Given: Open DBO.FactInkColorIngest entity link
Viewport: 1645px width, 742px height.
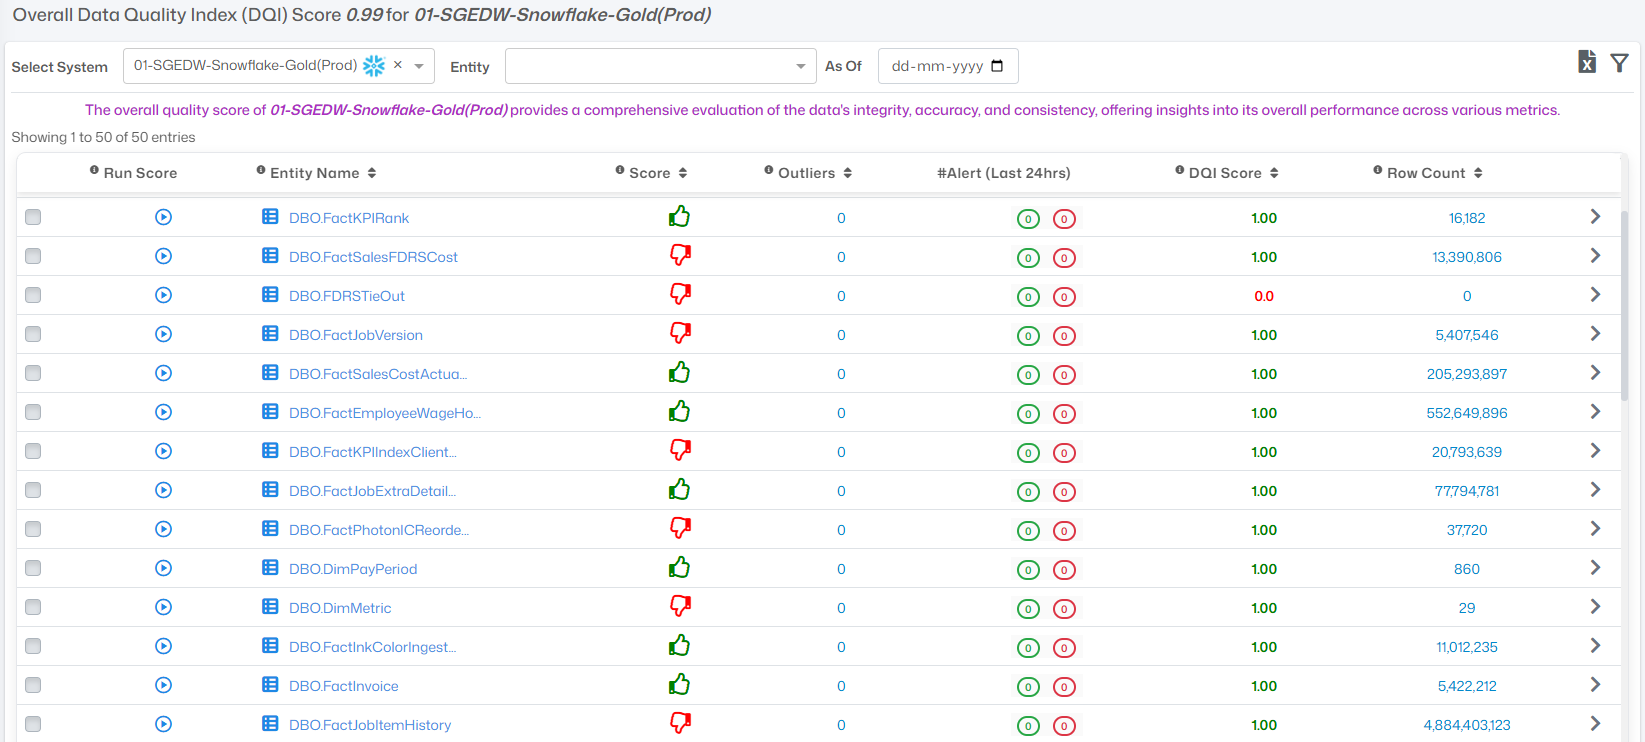Looking at the screenshot, I should 373,647.
